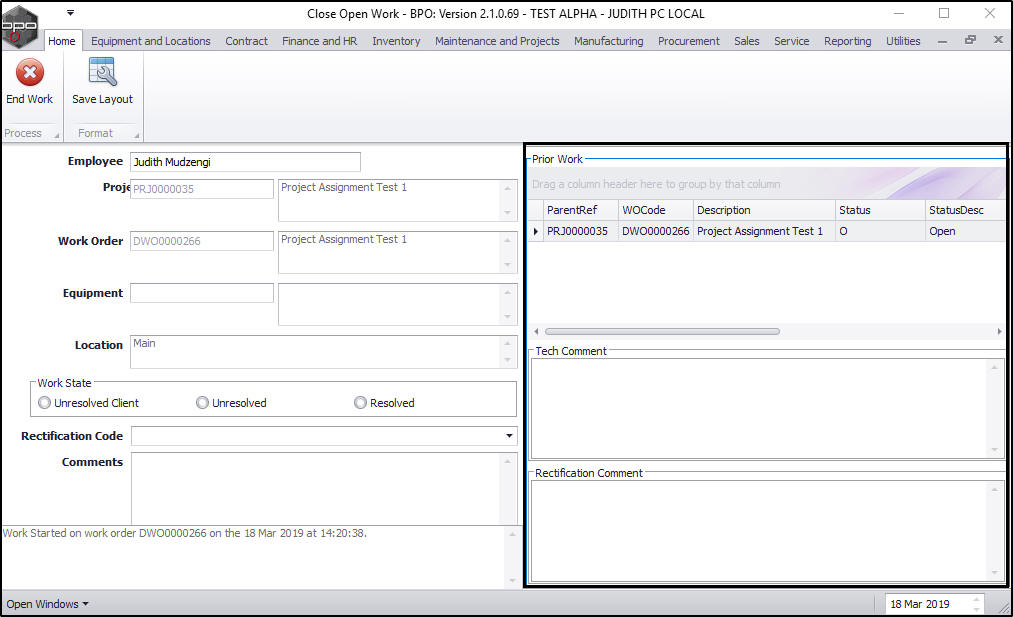Open the Rectification Code dropdown
Image resolution: width=1013 pixels, height=617 pixels.
coord(509,436)
